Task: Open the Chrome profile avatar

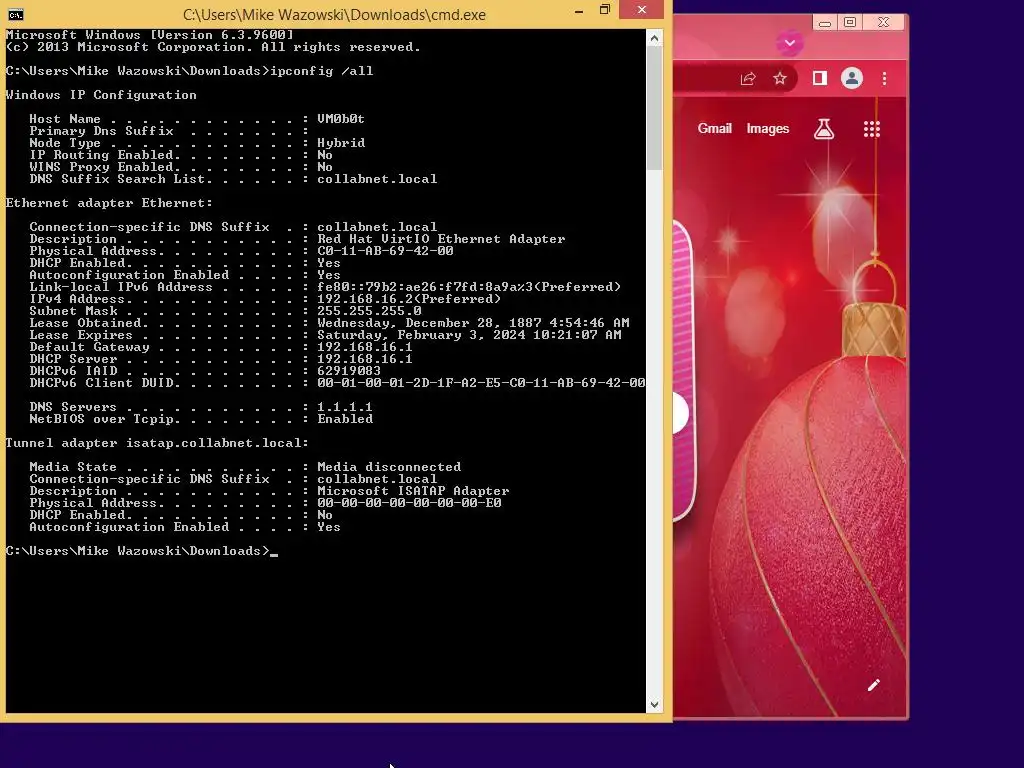Action: click(x=852, y=78)
